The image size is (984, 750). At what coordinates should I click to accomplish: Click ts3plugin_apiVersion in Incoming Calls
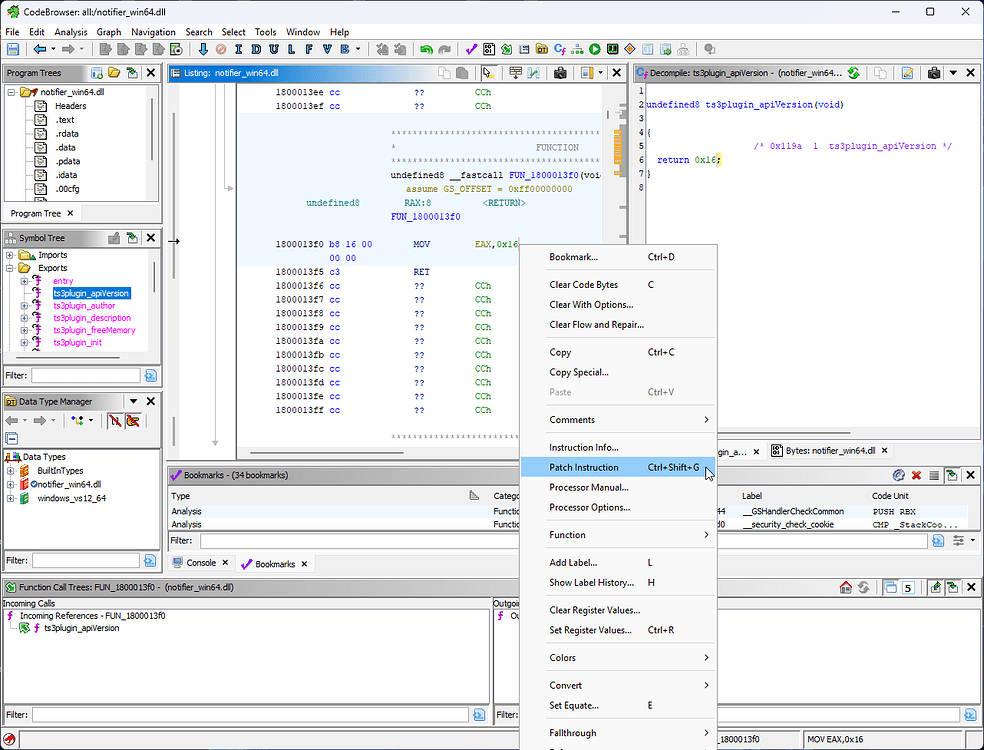[82, 628]
